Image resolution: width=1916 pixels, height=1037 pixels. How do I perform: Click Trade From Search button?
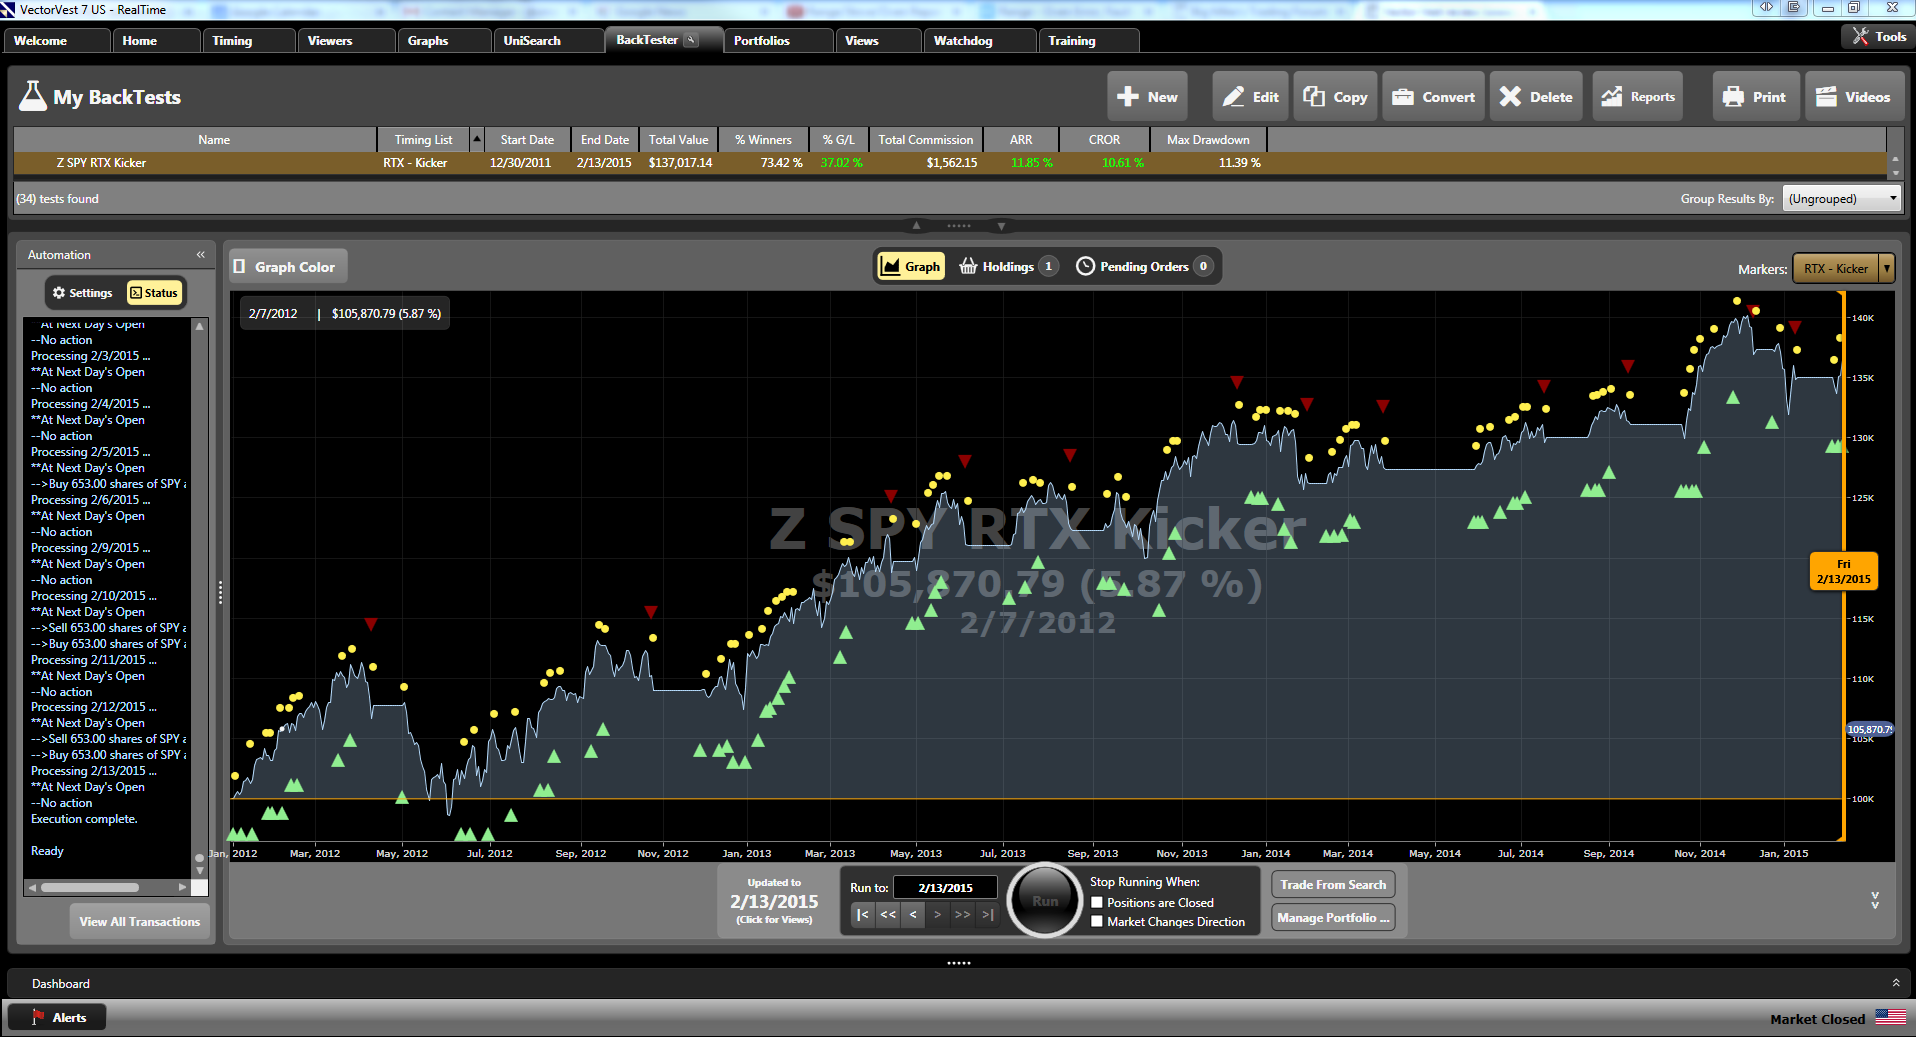tap(1333, 884)
